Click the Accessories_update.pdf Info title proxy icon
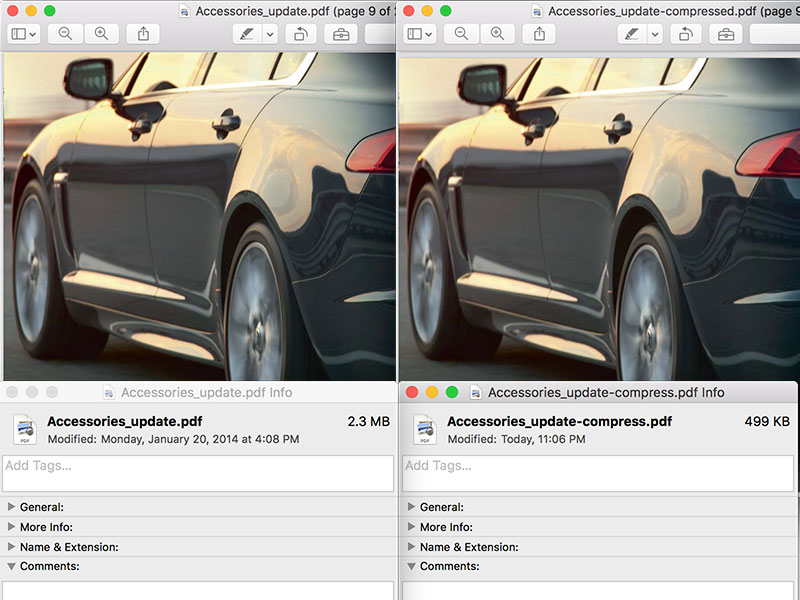Viewport: 800px width, 600px height. tap(109, 392)
